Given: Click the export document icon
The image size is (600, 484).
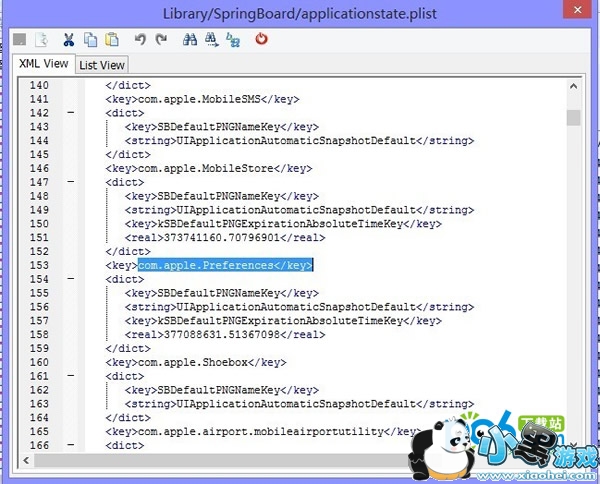Looking at the screenshot, I should [41, 40].
